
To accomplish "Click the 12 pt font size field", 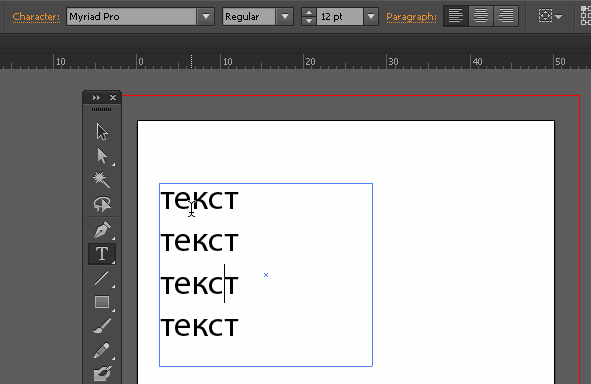I will (340, 17).
